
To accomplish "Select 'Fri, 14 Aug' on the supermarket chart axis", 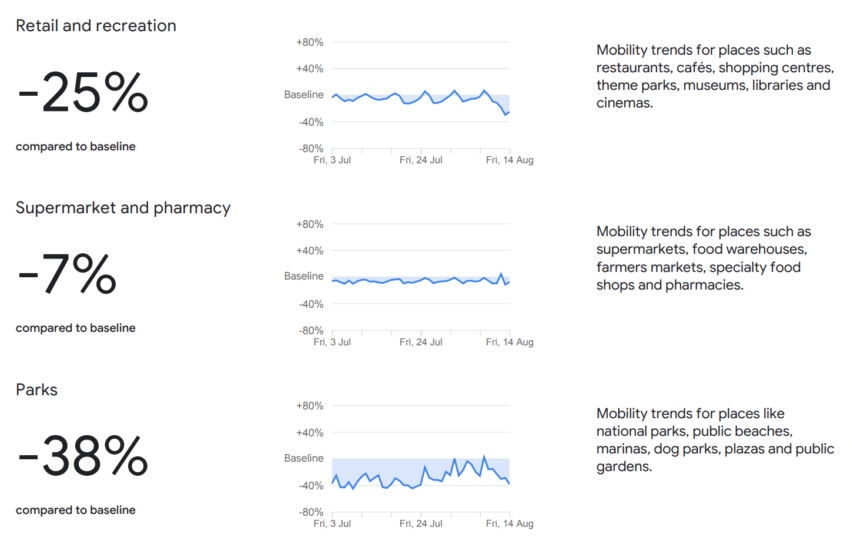I will [x=509, y=341].
